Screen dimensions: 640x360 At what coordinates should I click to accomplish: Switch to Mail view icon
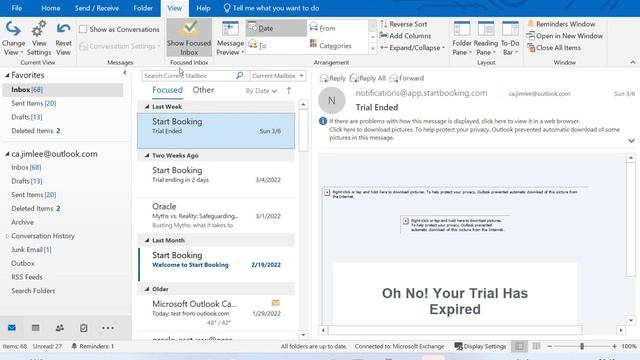click(12, 328)
